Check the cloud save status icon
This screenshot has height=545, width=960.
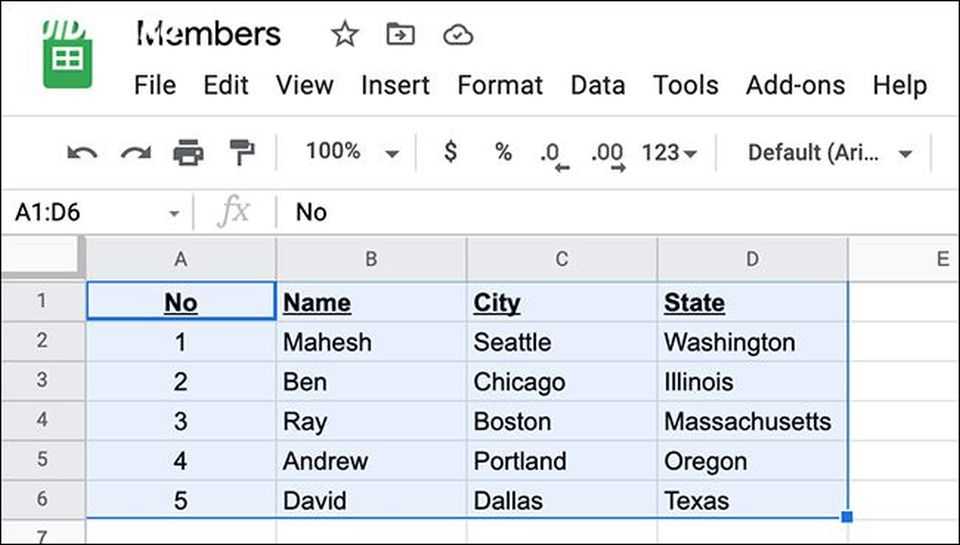coord(457,35)
